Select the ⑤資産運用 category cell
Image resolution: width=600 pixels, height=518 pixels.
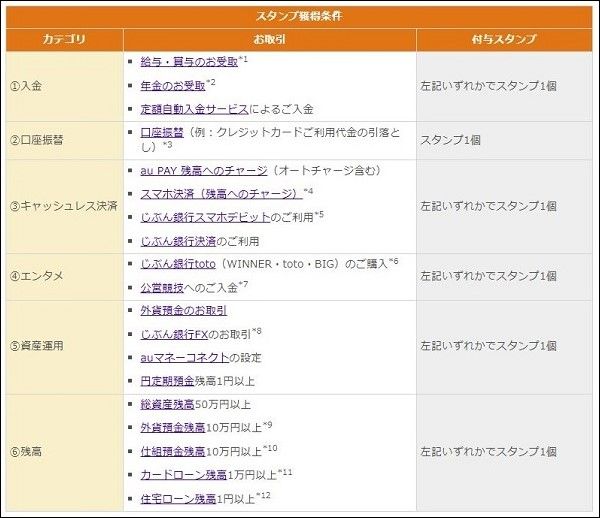pyautogui.click(x=65, y=346)
